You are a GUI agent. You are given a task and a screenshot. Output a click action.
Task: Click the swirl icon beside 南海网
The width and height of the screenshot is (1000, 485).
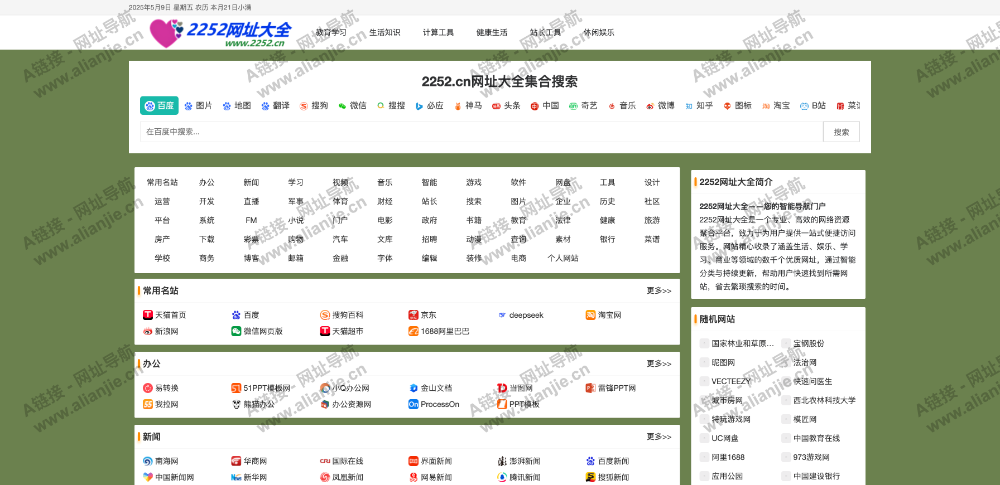(x=148, y=461)
